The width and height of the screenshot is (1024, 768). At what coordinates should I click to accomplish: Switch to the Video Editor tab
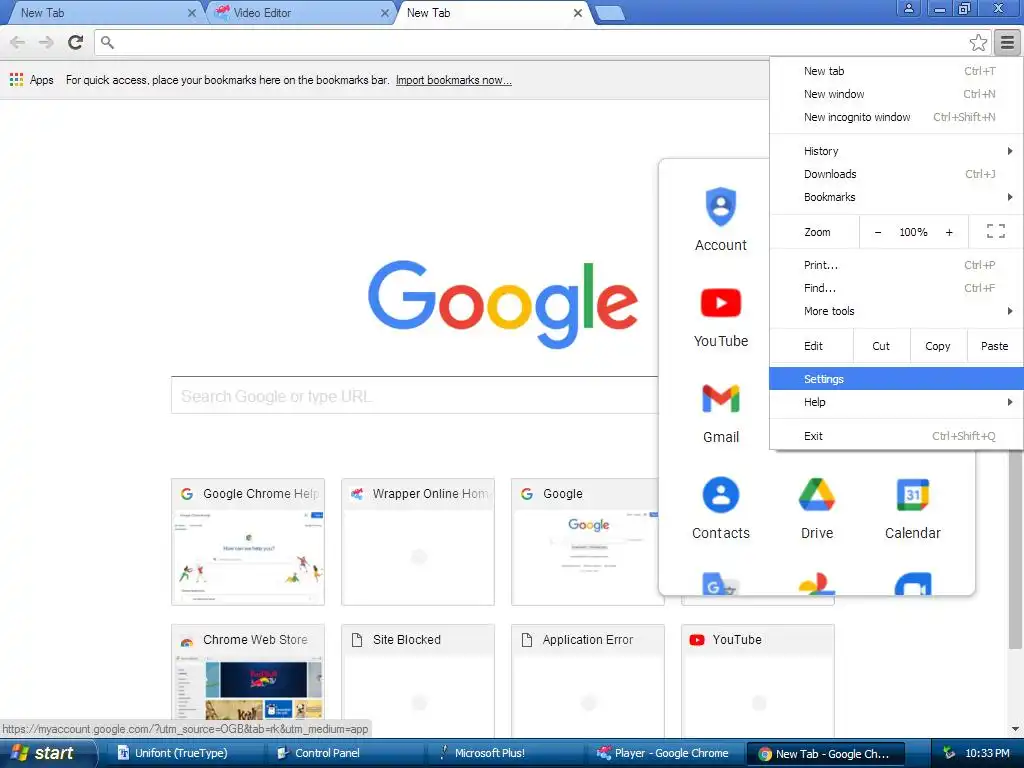pyautogui.click(x=300, y=13)
